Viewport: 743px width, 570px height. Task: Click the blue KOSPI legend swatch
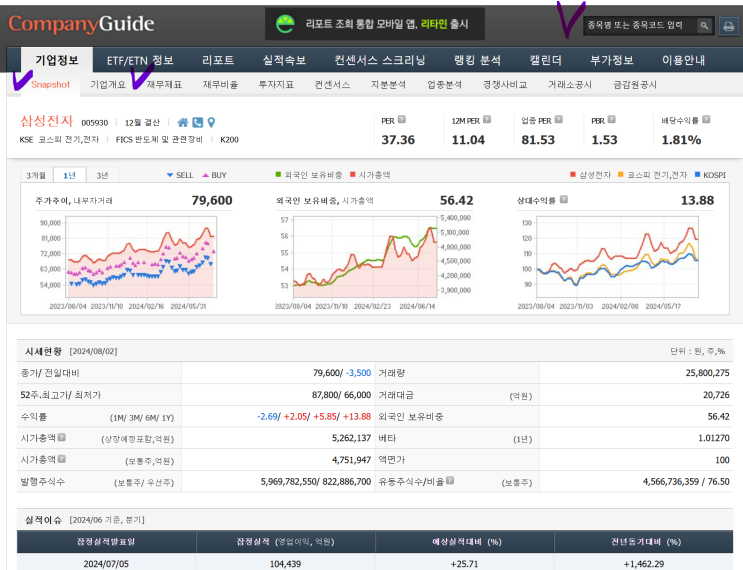697,174
